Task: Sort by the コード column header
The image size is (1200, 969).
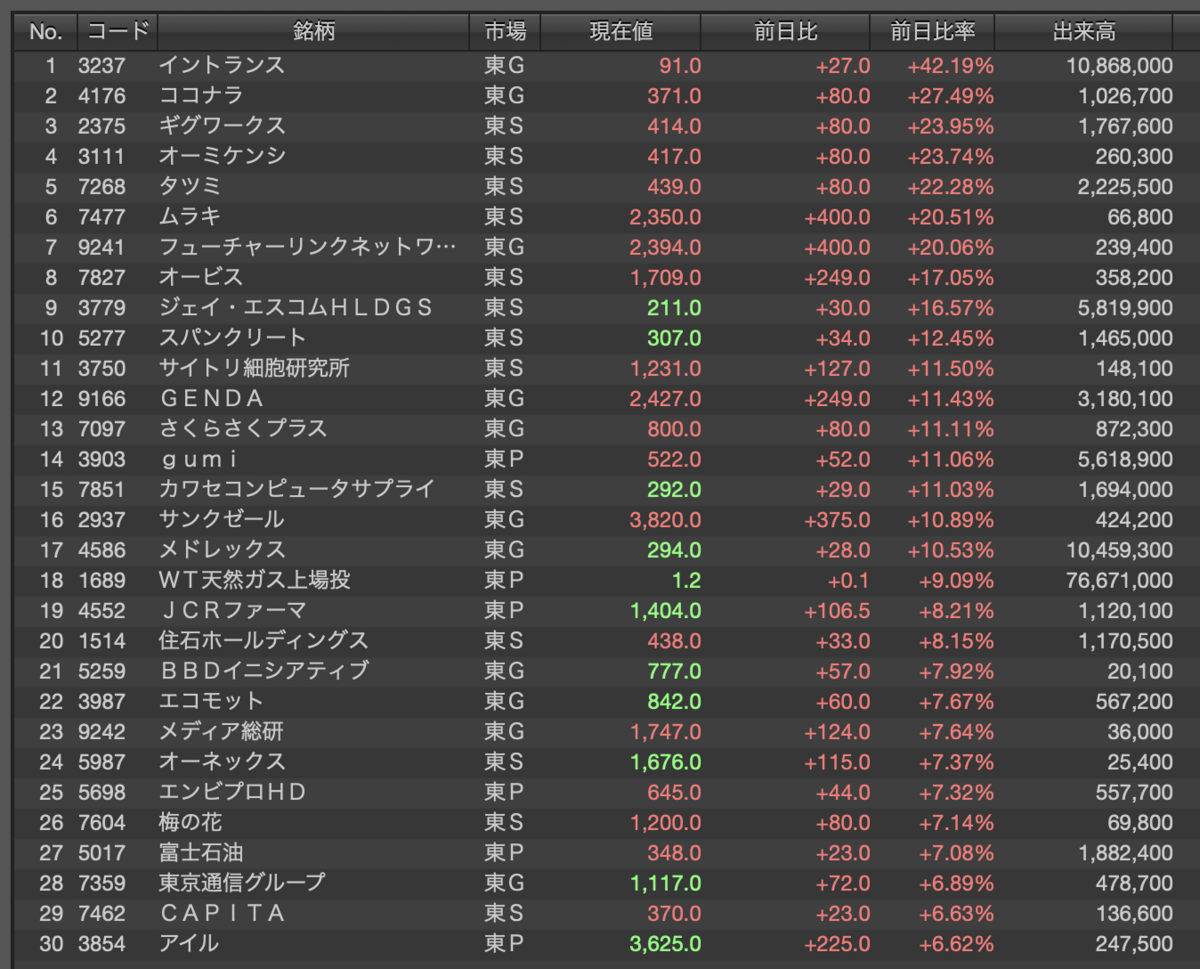Action: click(x=118, y=32)
